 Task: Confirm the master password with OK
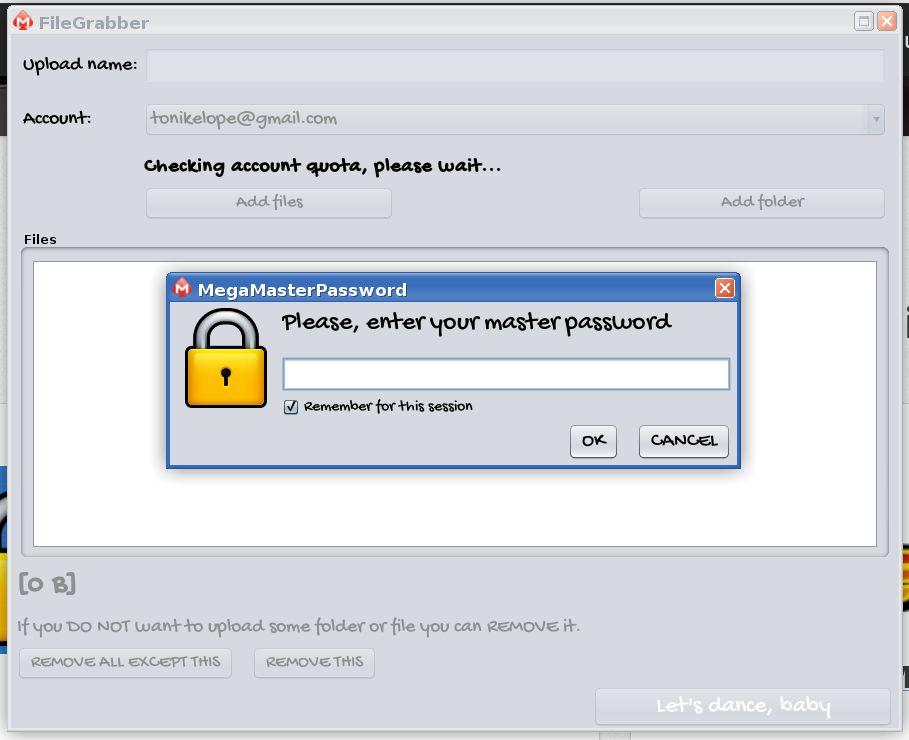593,441
